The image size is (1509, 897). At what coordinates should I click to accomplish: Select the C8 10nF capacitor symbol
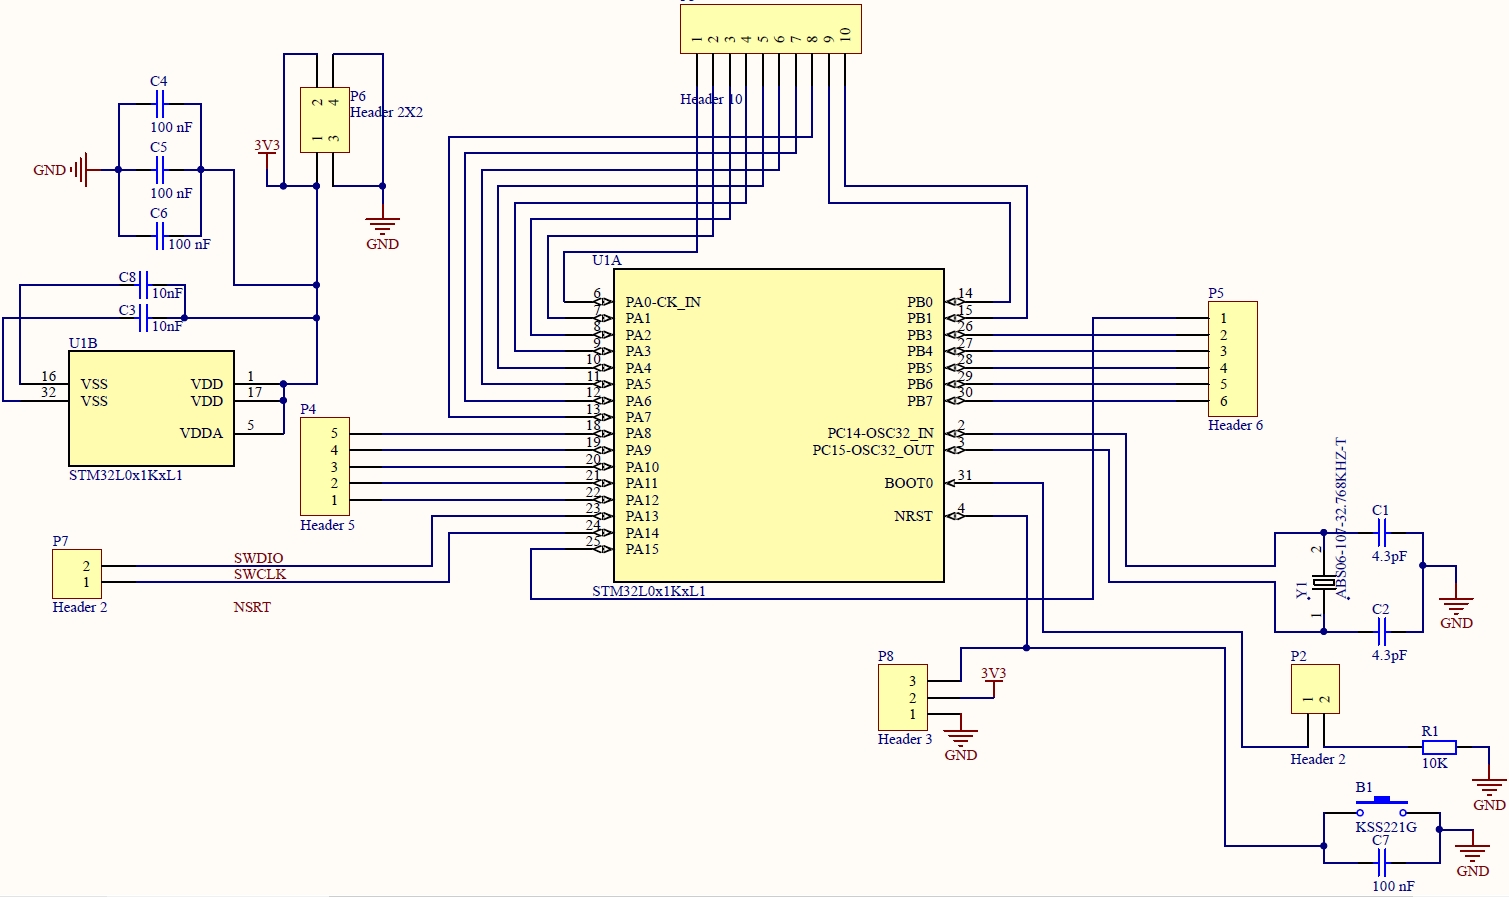pyautogui.click(x=144, y=285)
